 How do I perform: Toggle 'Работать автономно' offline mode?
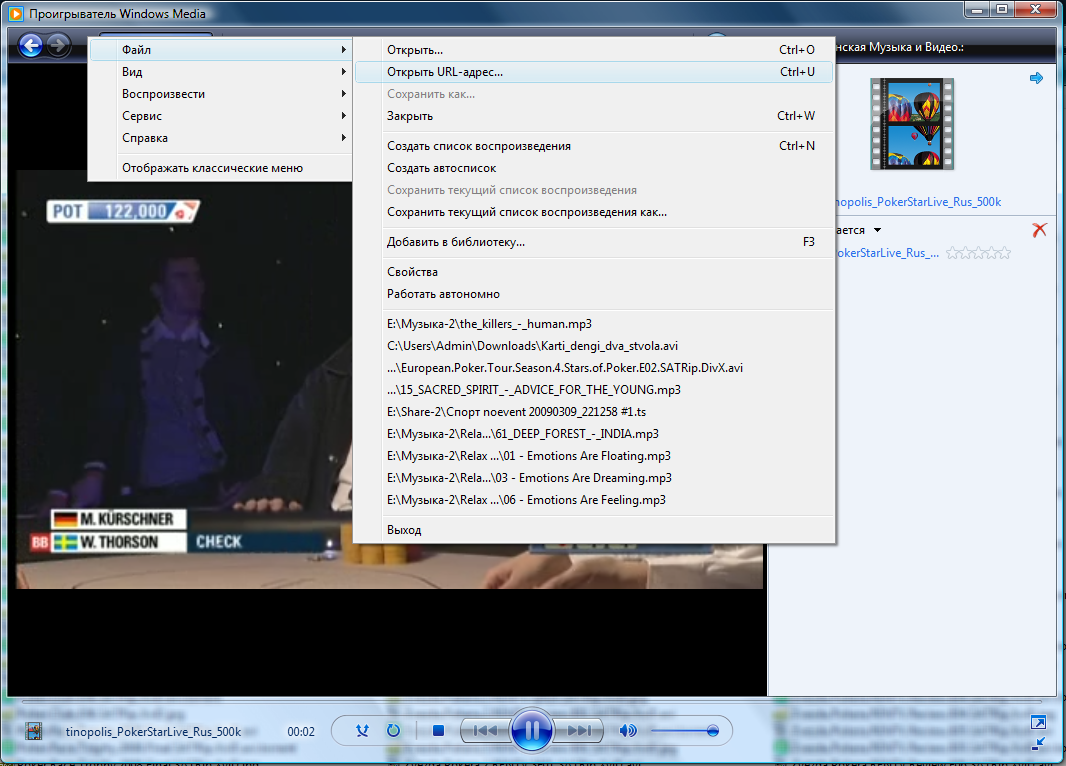pyautogui.click(x=443, y=294)
